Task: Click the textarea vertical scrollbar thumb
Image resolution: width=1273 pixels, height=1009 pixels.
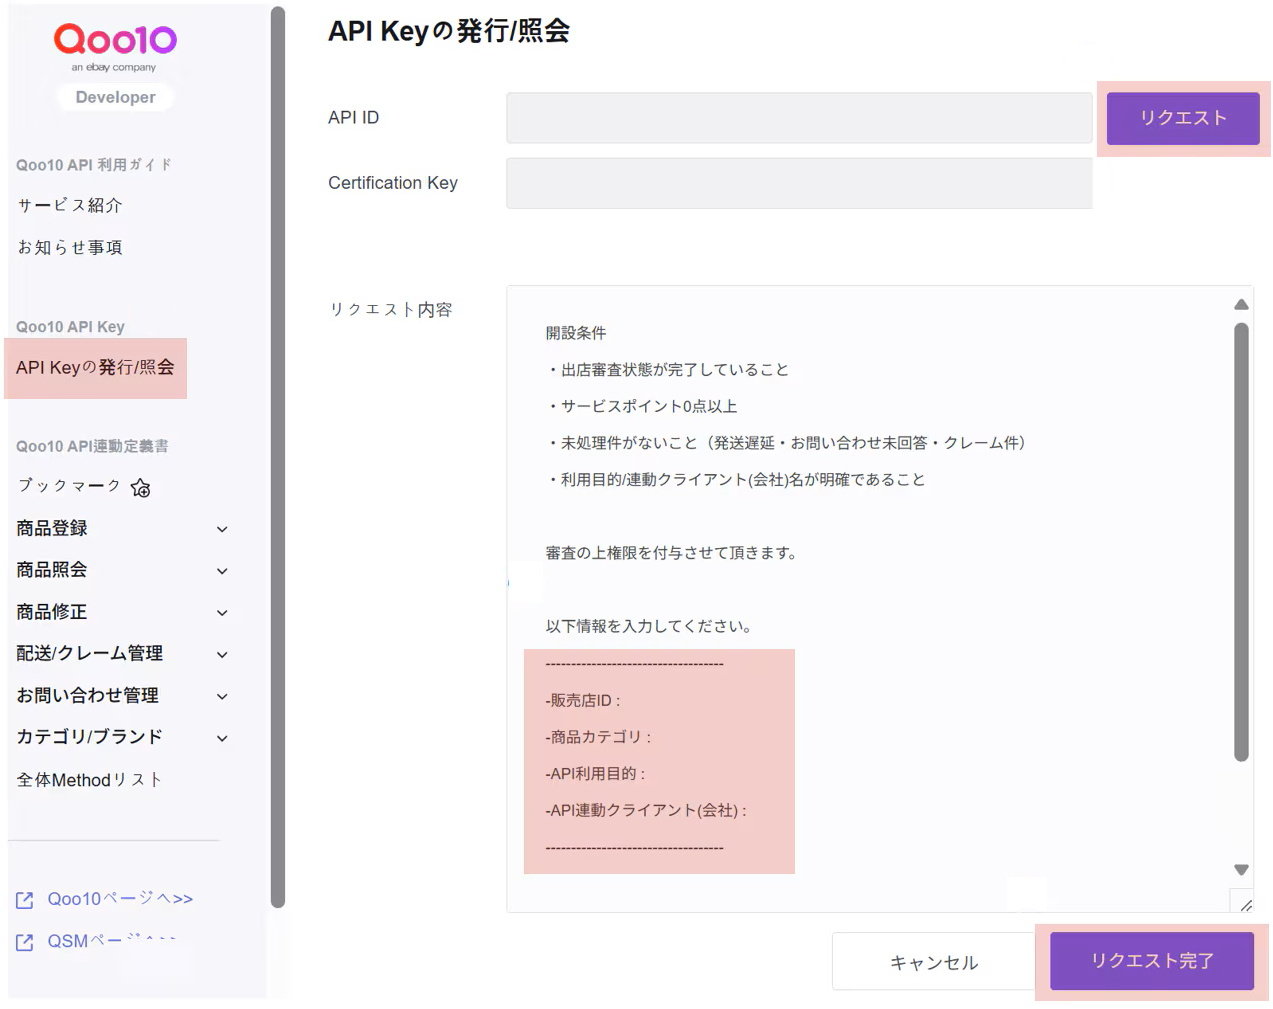Action: coord(1241,542)
